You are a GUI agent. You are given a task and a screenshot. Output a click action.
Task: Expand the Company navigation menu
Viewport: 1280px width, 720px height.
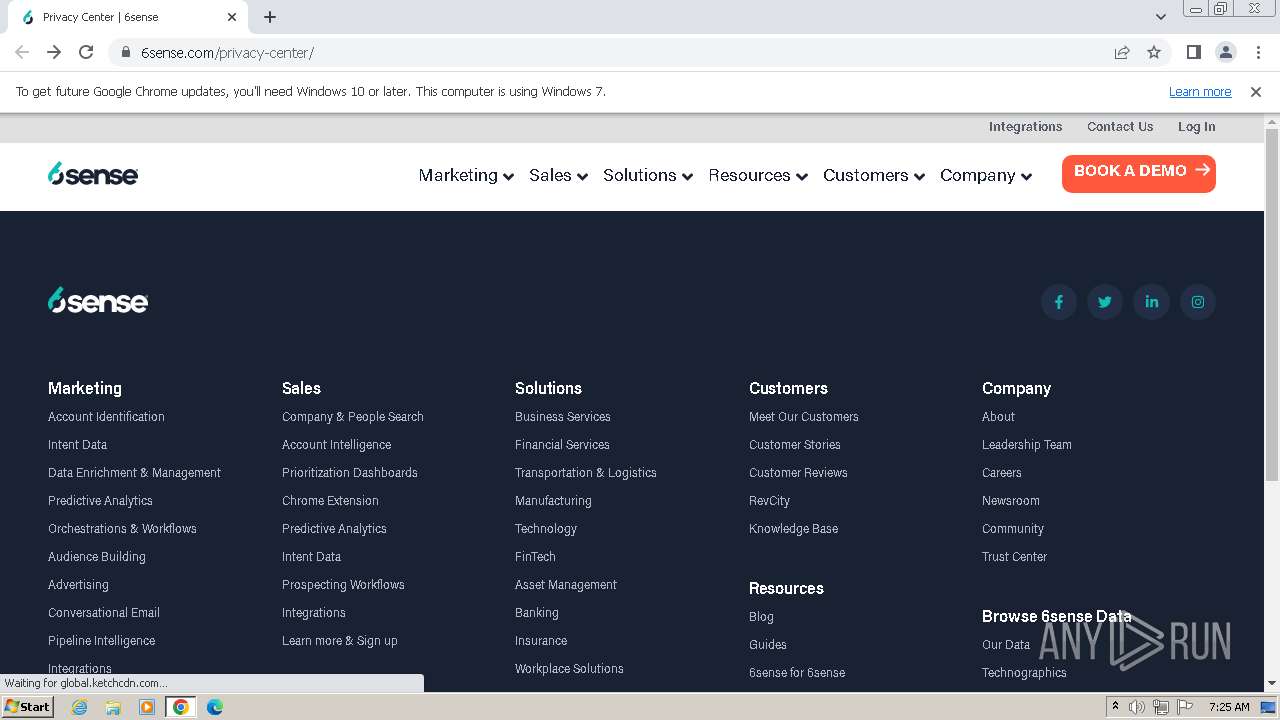tap(986, 175)
